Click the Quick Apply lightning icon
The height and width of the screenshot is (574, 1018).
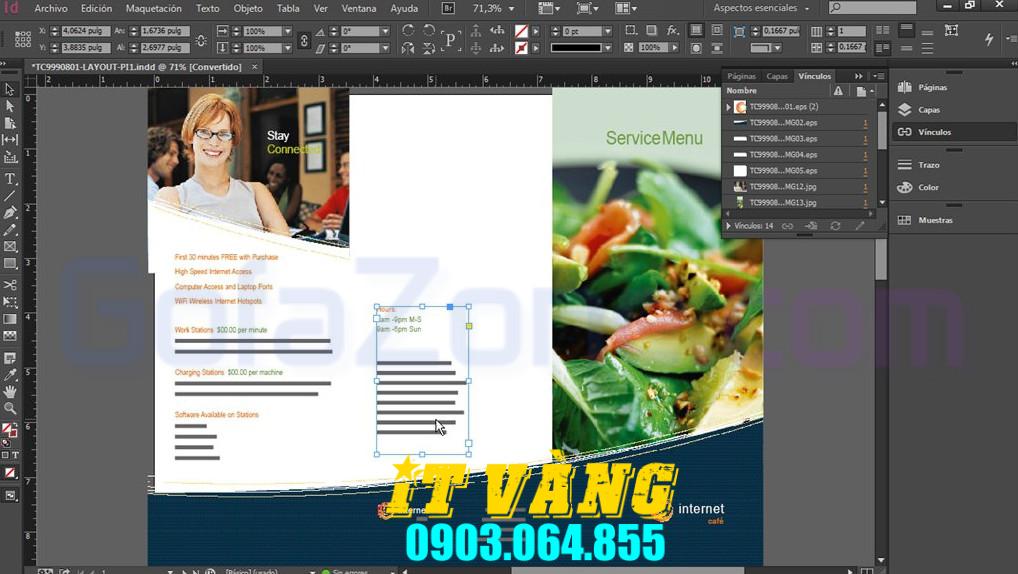(x=988, y=39)
